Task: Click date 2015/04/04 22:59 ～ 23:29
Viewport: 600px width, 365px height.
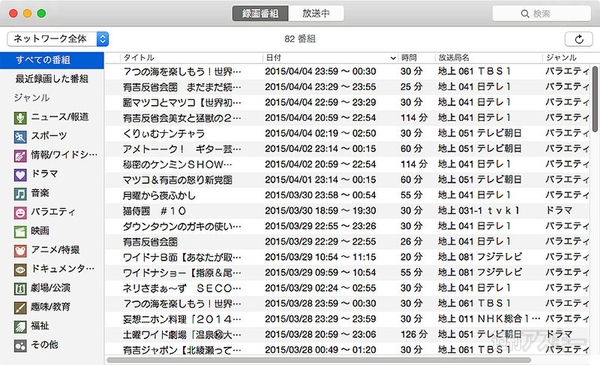Action: [x=320, y=103]
